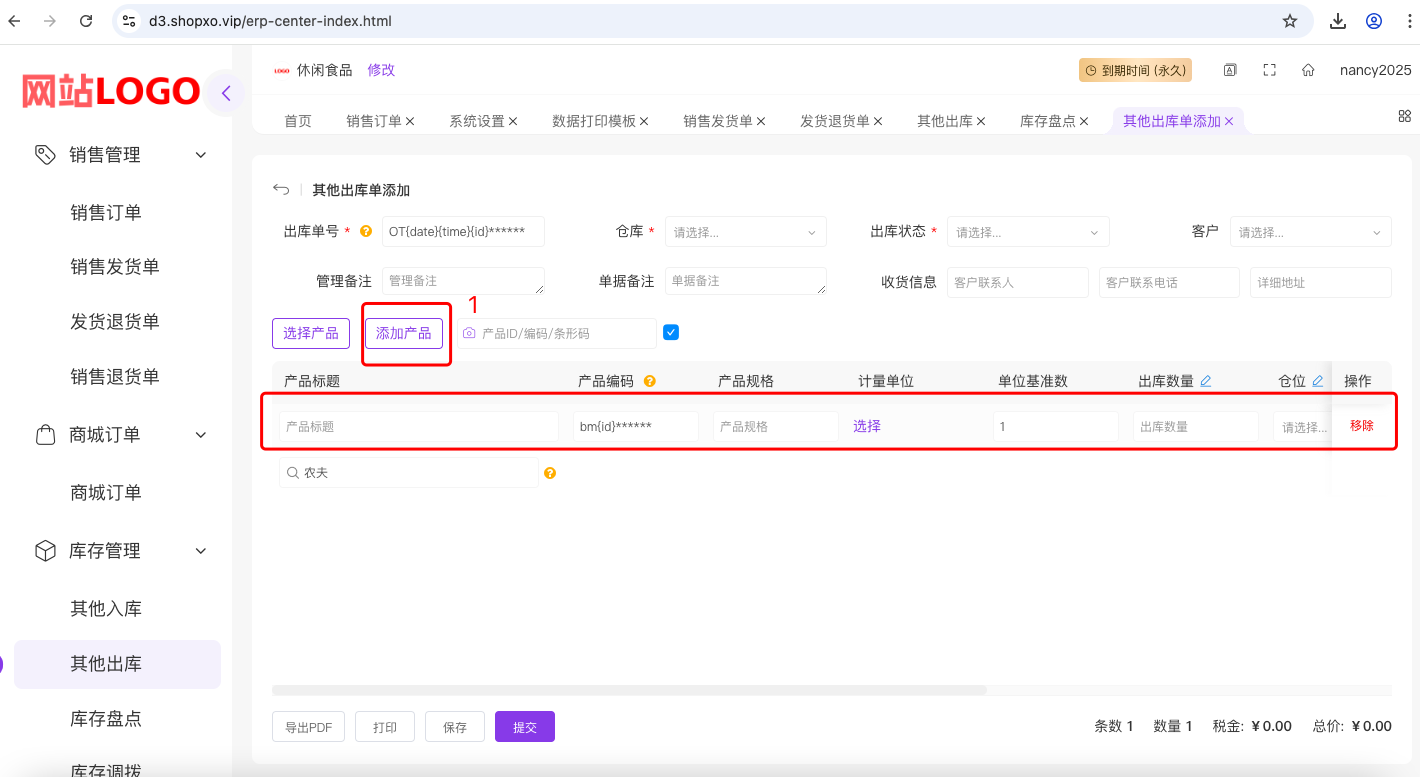Focus the 出库单号 input field
Image resolution: width=1420 pixels, height=777 pixels.
[x=463, y=232]
